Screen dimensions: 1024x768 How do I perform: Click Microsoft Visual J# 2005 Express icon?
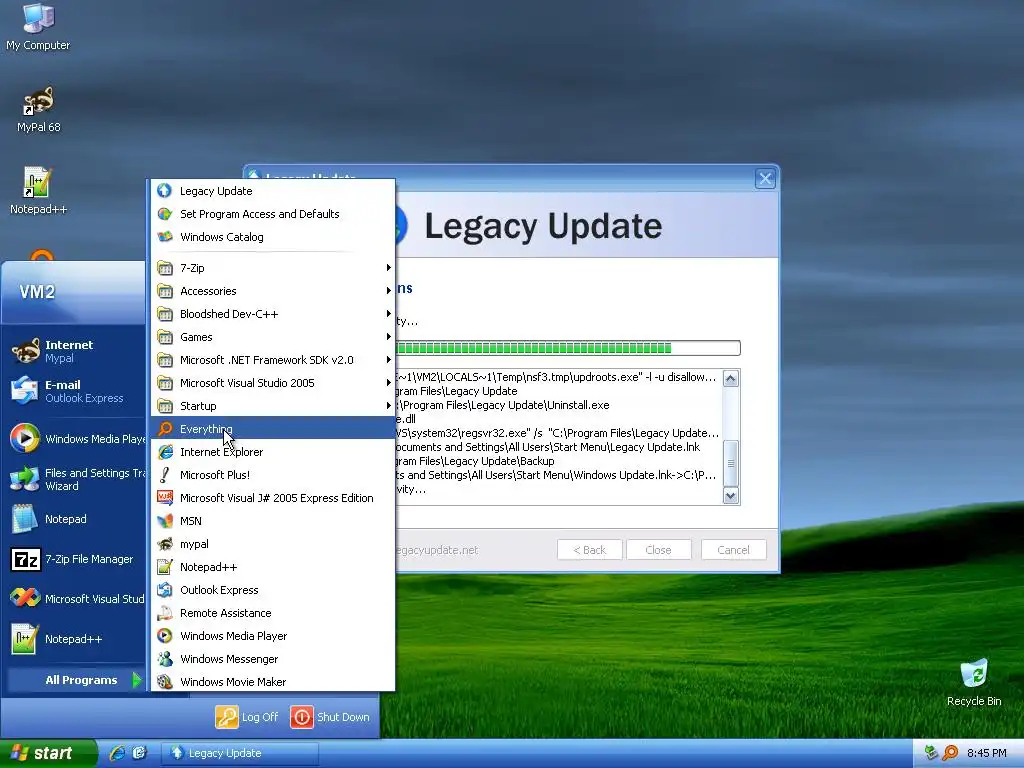(165, 498)
